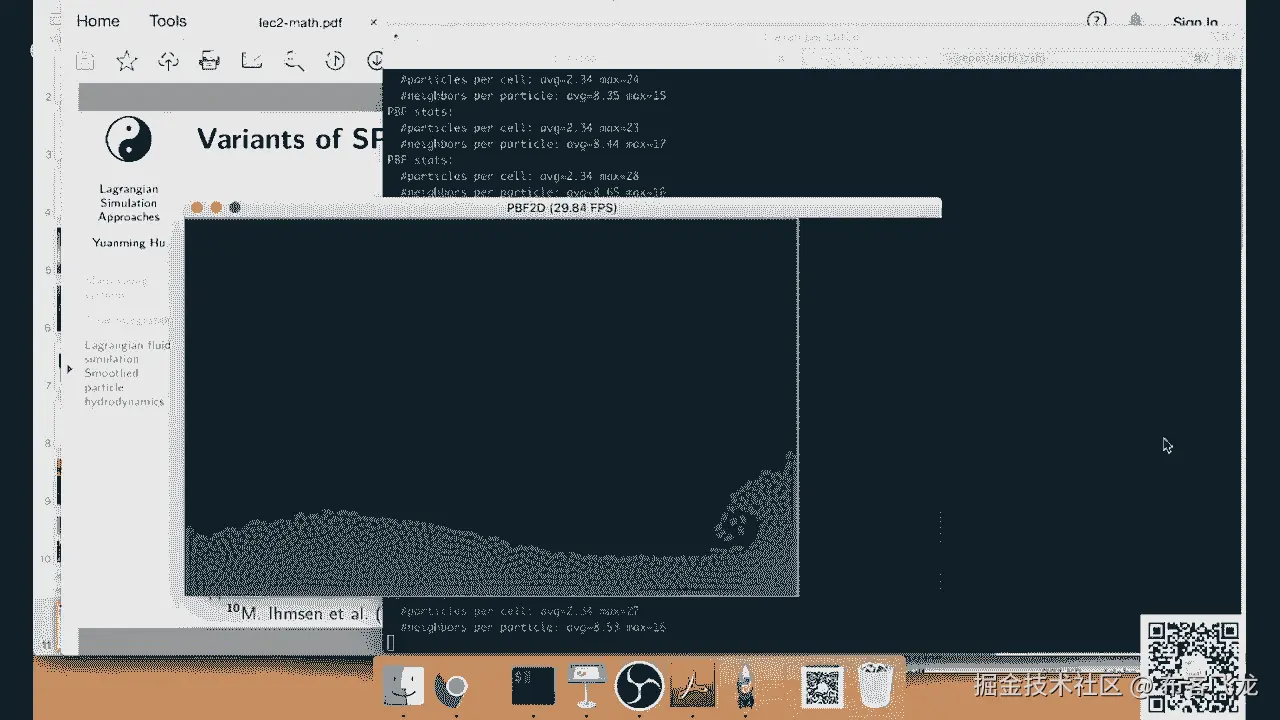
Task: Select 'Lagrangian fluid simulation' outline entry
Action: click(x=127, y=352)
